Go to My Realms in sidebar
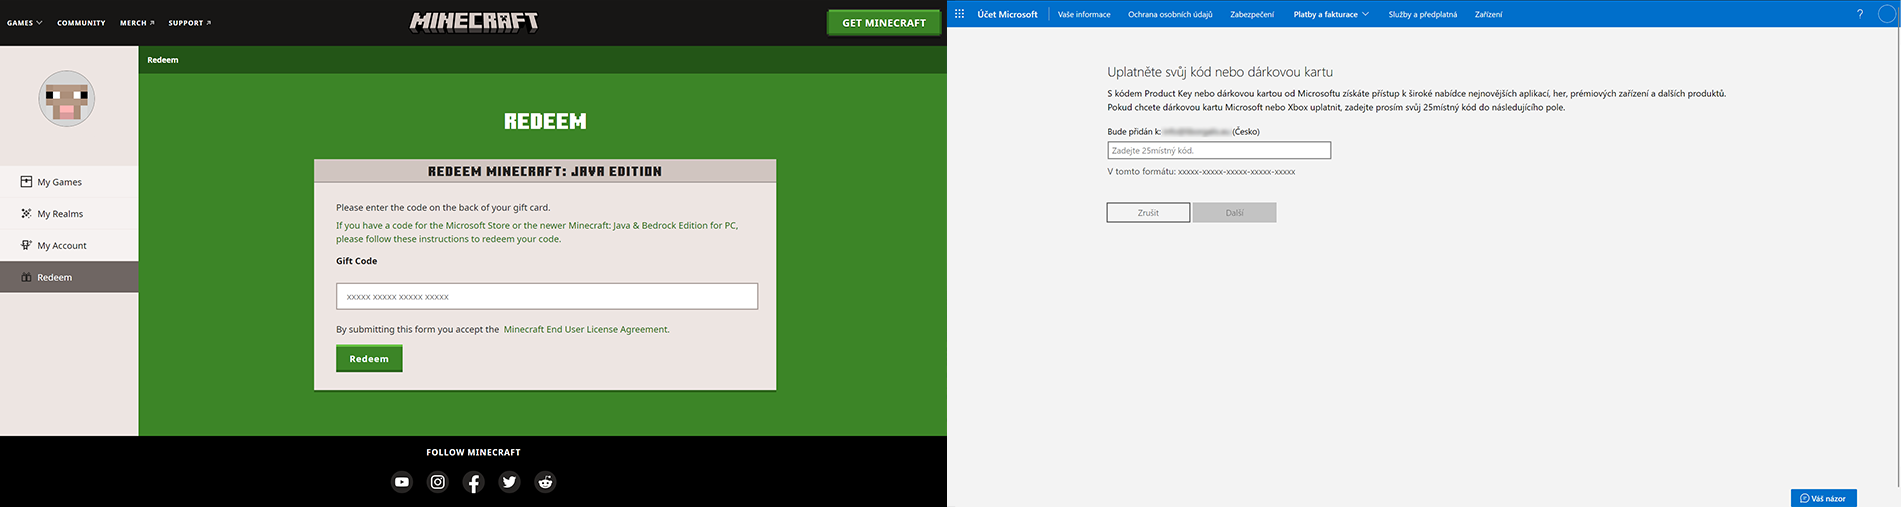The height and width of the screenshot is (507, 1901). 69,214
